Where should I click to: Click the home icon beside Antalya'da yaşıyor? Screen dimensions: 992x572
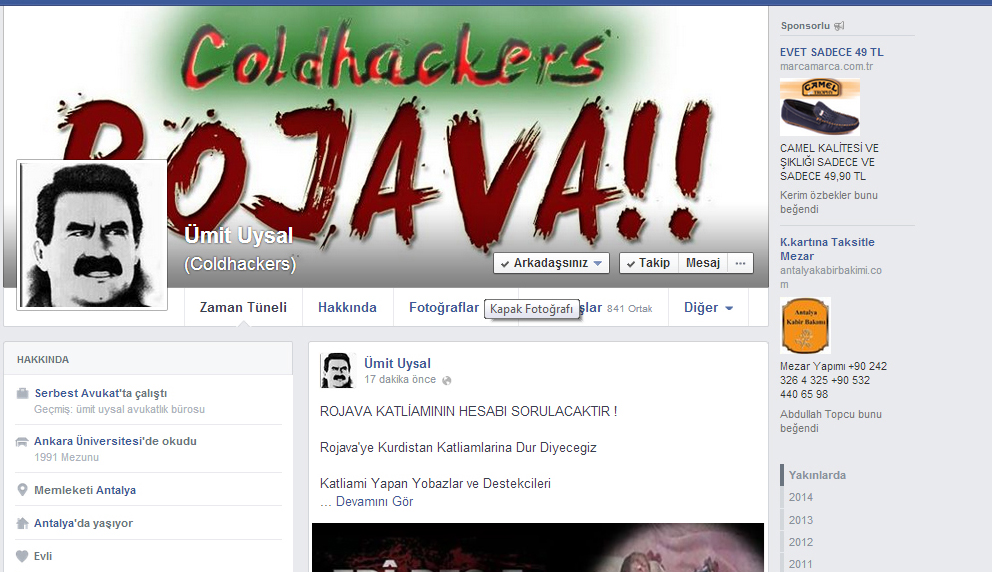click(23, 523)
